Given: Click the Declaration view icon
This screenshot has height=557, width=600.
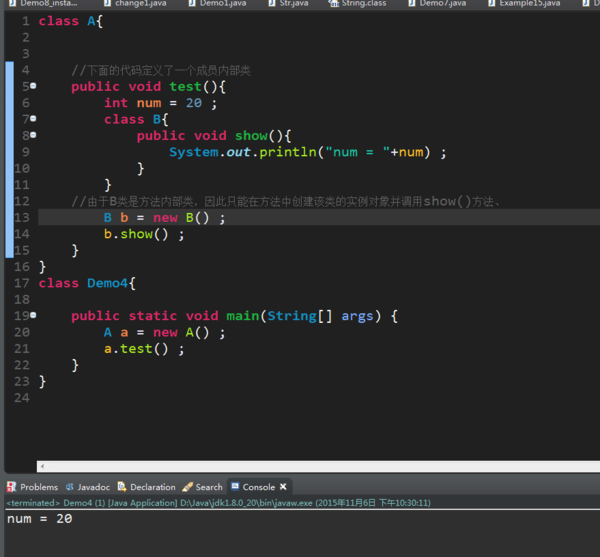Looking at the screenshot, I should [x=122, y=487].
